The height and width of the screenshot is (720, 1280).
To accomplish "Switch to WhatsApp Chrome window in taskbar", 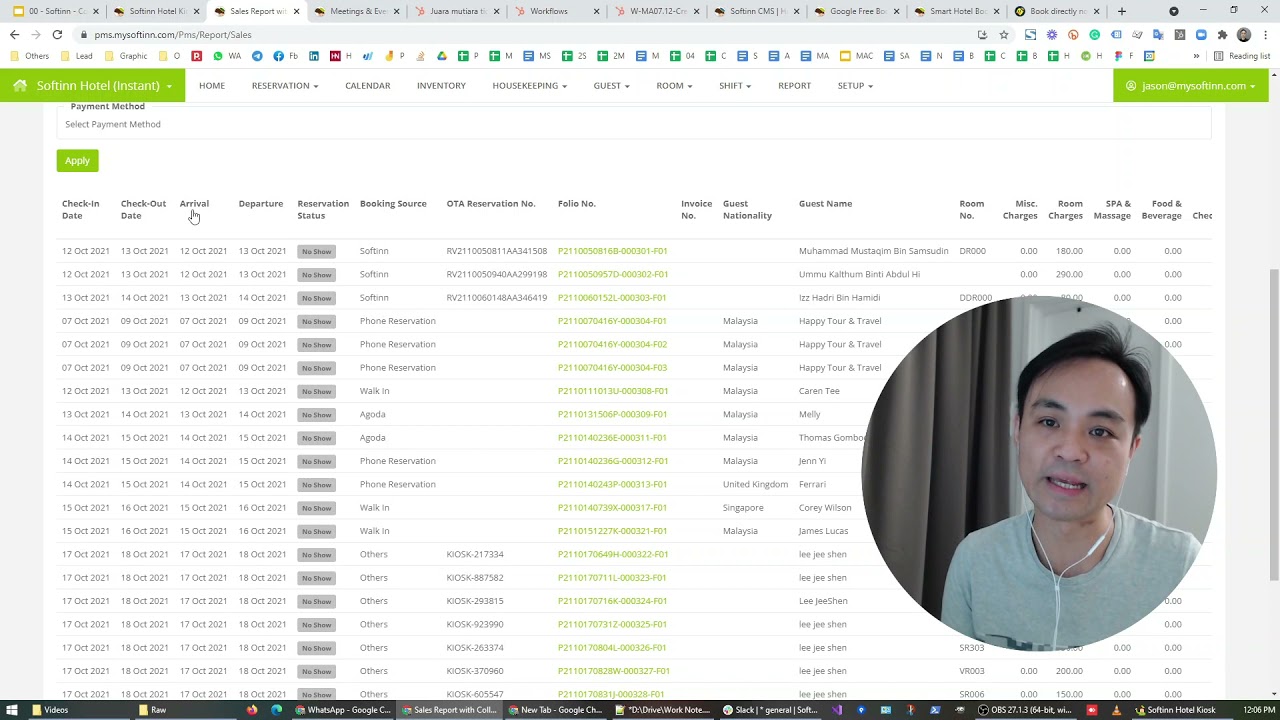I will click(x=343, y=710).
